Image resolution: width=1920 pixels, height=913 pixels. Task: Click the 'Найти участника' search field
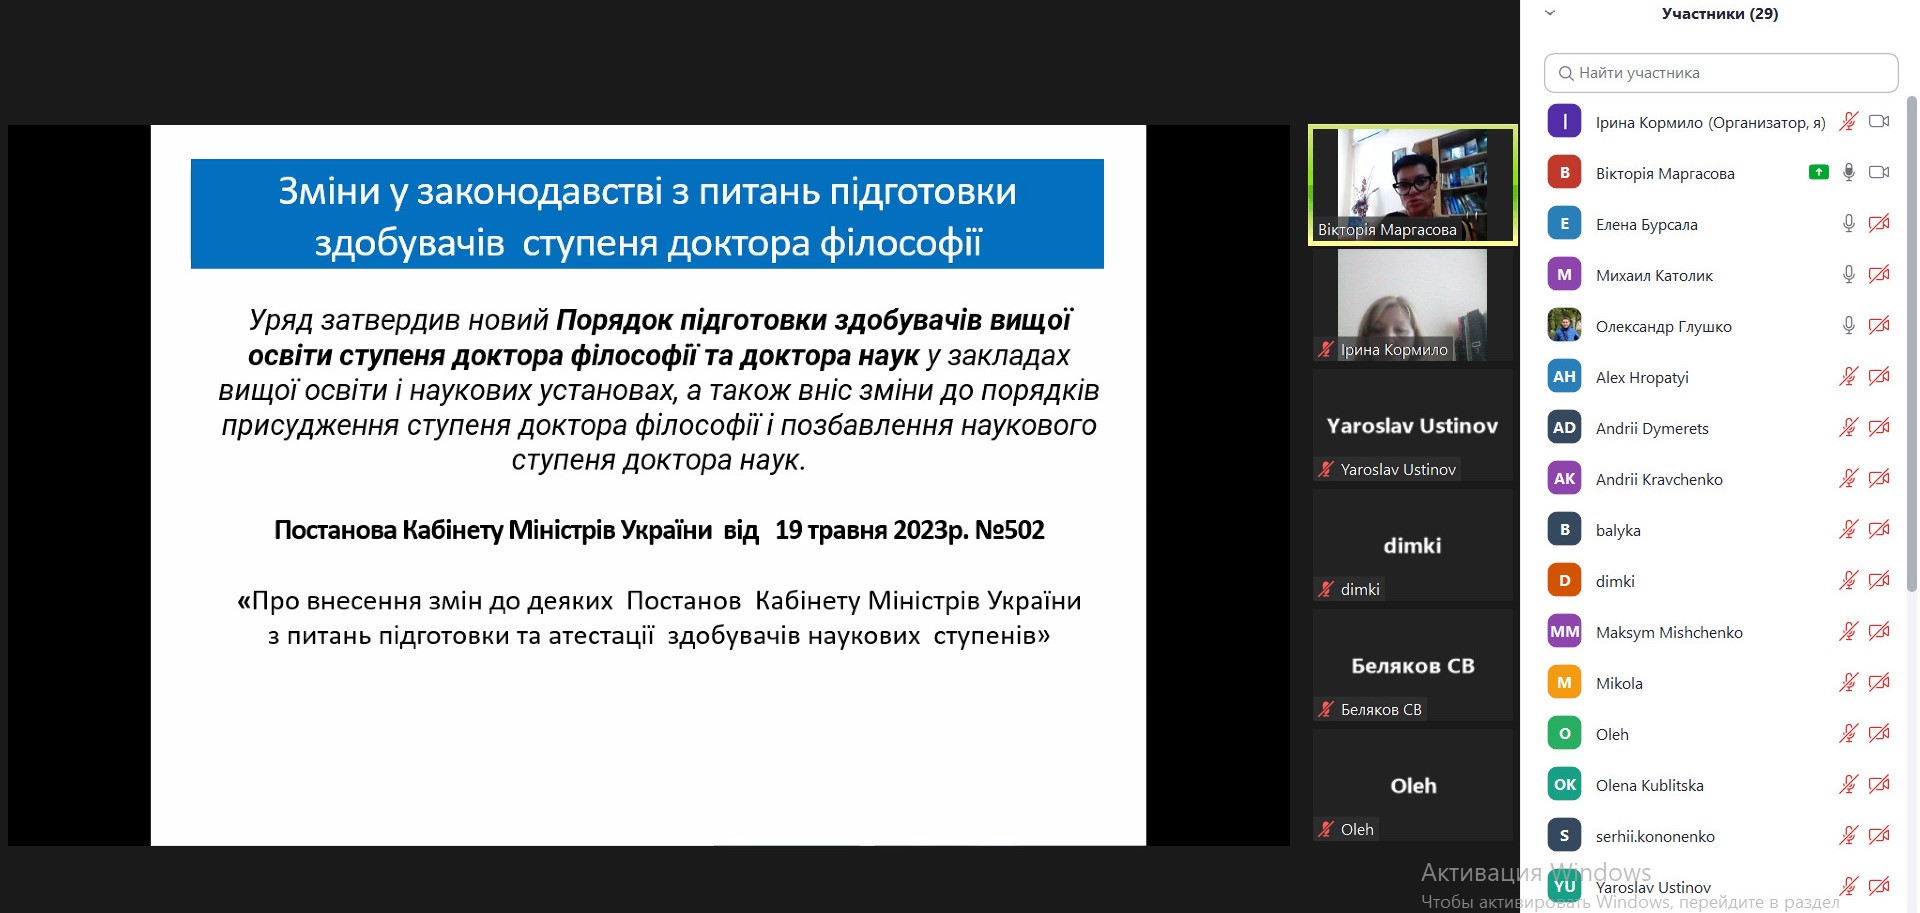(x=1720, y=73)
